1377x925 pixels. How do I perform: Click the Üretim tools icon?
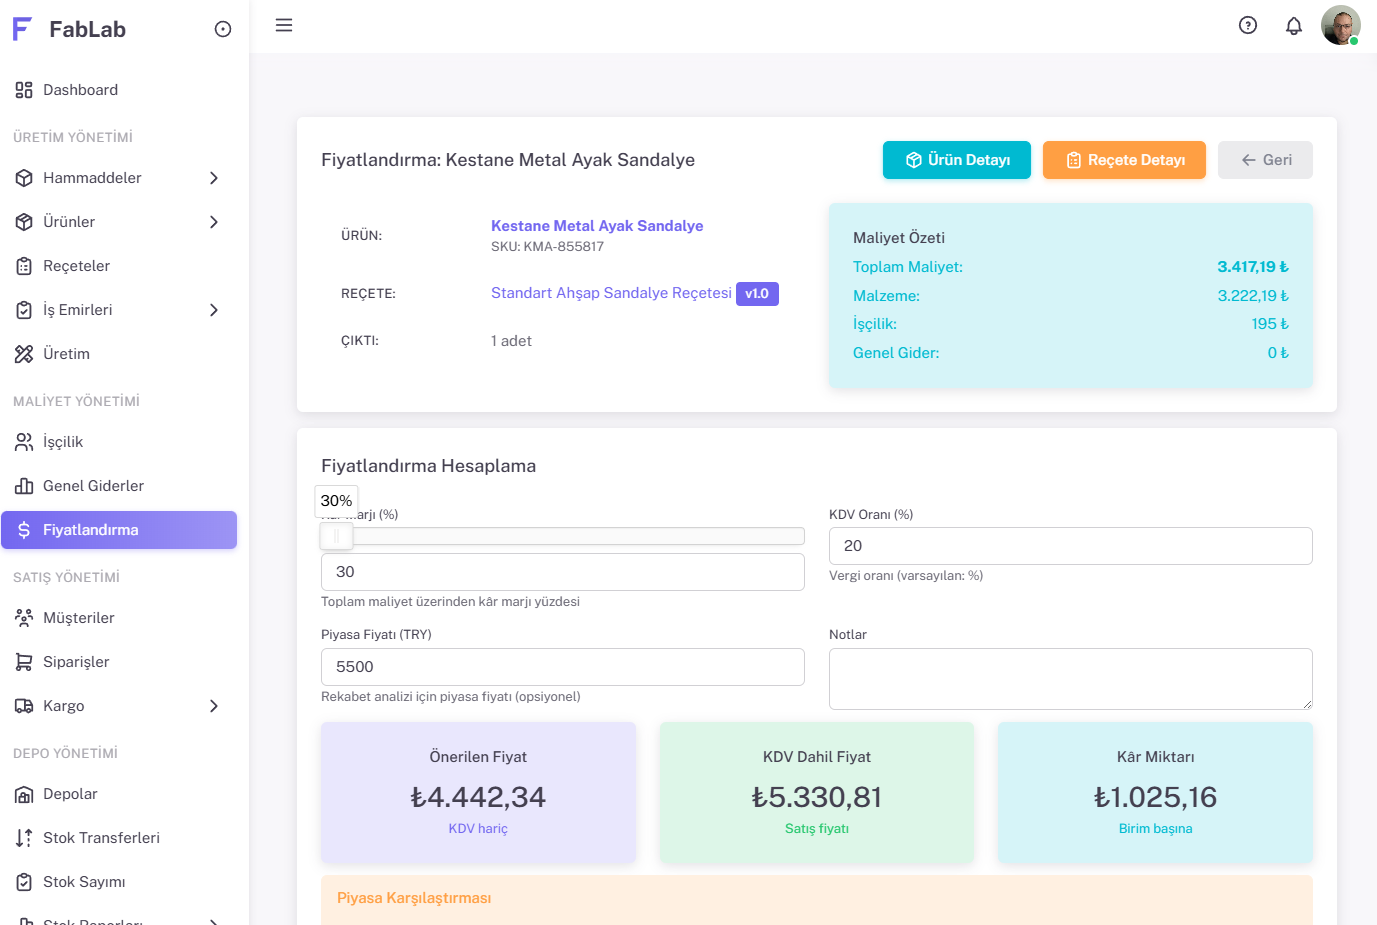[x=24, y=354]
